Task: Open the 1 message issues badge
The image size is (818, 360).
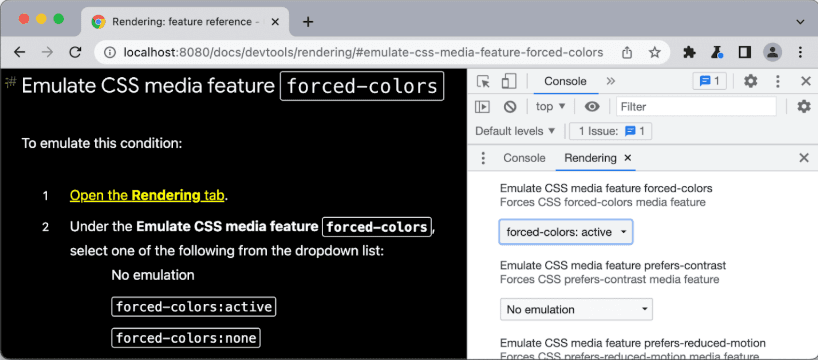Action: [709, 81]
